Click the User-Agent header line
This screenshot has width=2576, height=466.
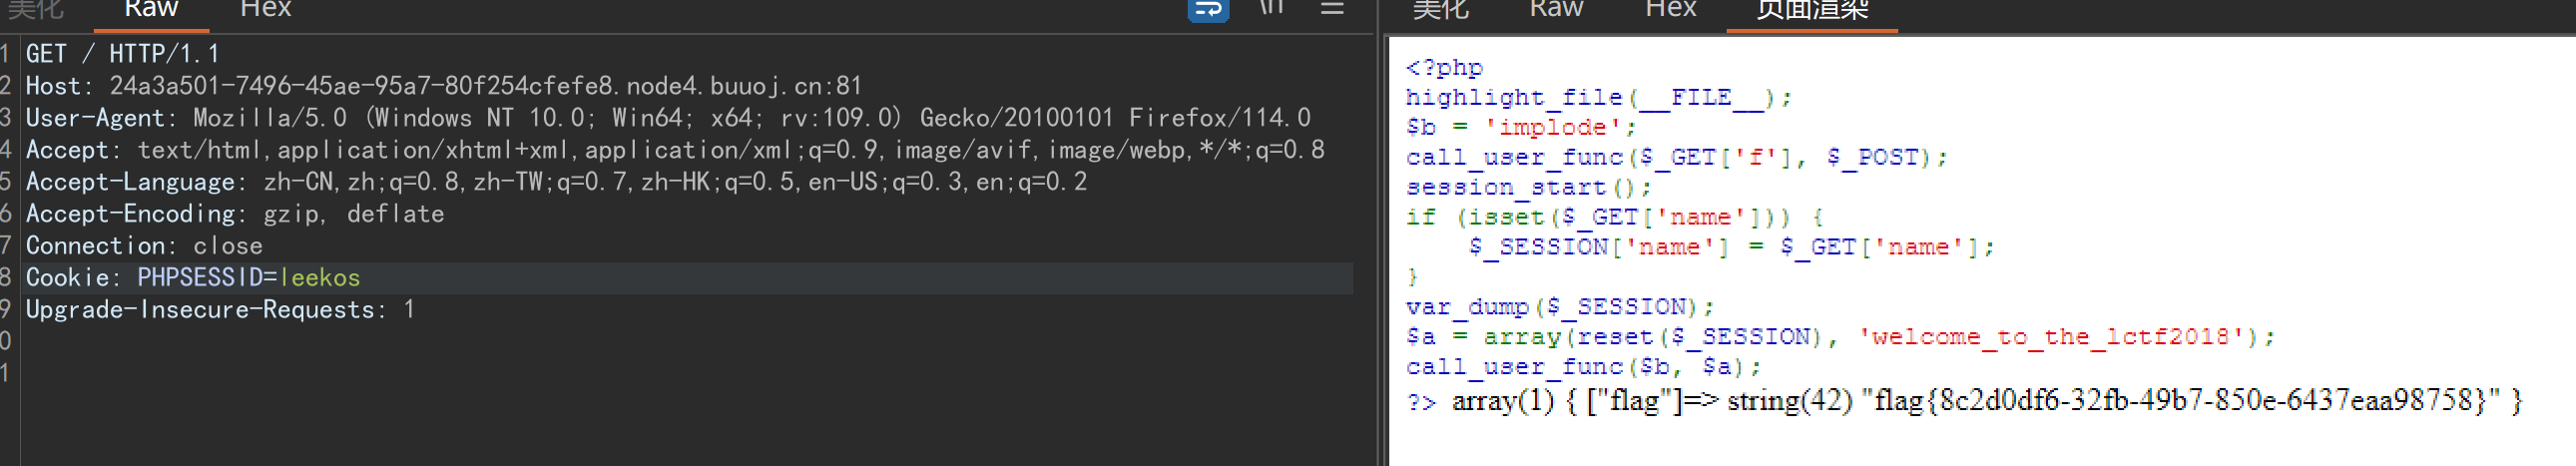point(668,118)
